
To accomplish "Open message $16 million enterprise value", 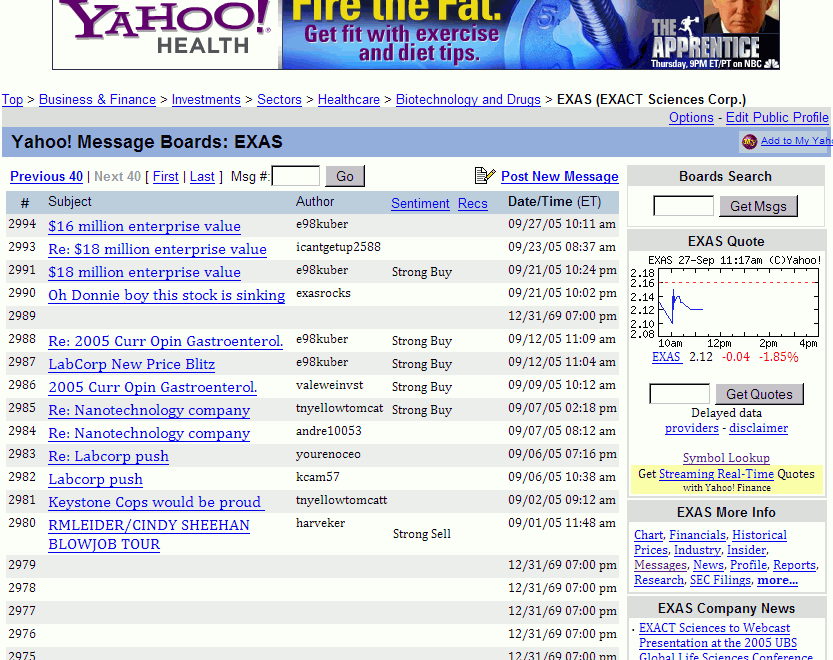I will [x=144, y=226].
